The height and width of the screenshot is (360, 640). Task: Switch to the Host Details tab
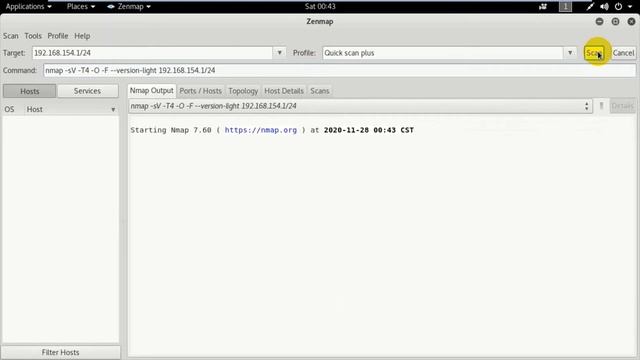(284, 91)
